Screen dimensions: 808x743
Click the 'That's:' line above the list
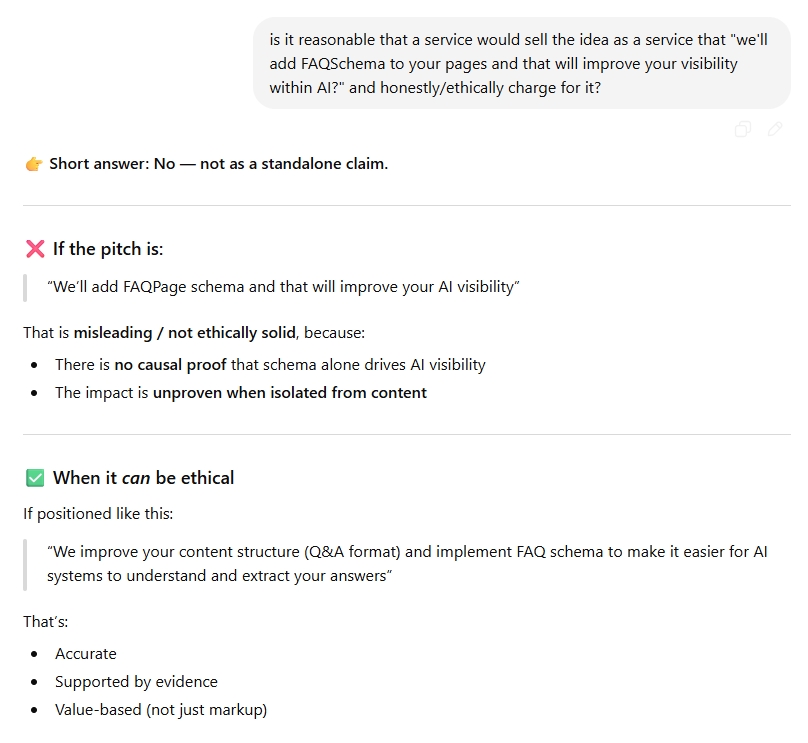(46, 622)
